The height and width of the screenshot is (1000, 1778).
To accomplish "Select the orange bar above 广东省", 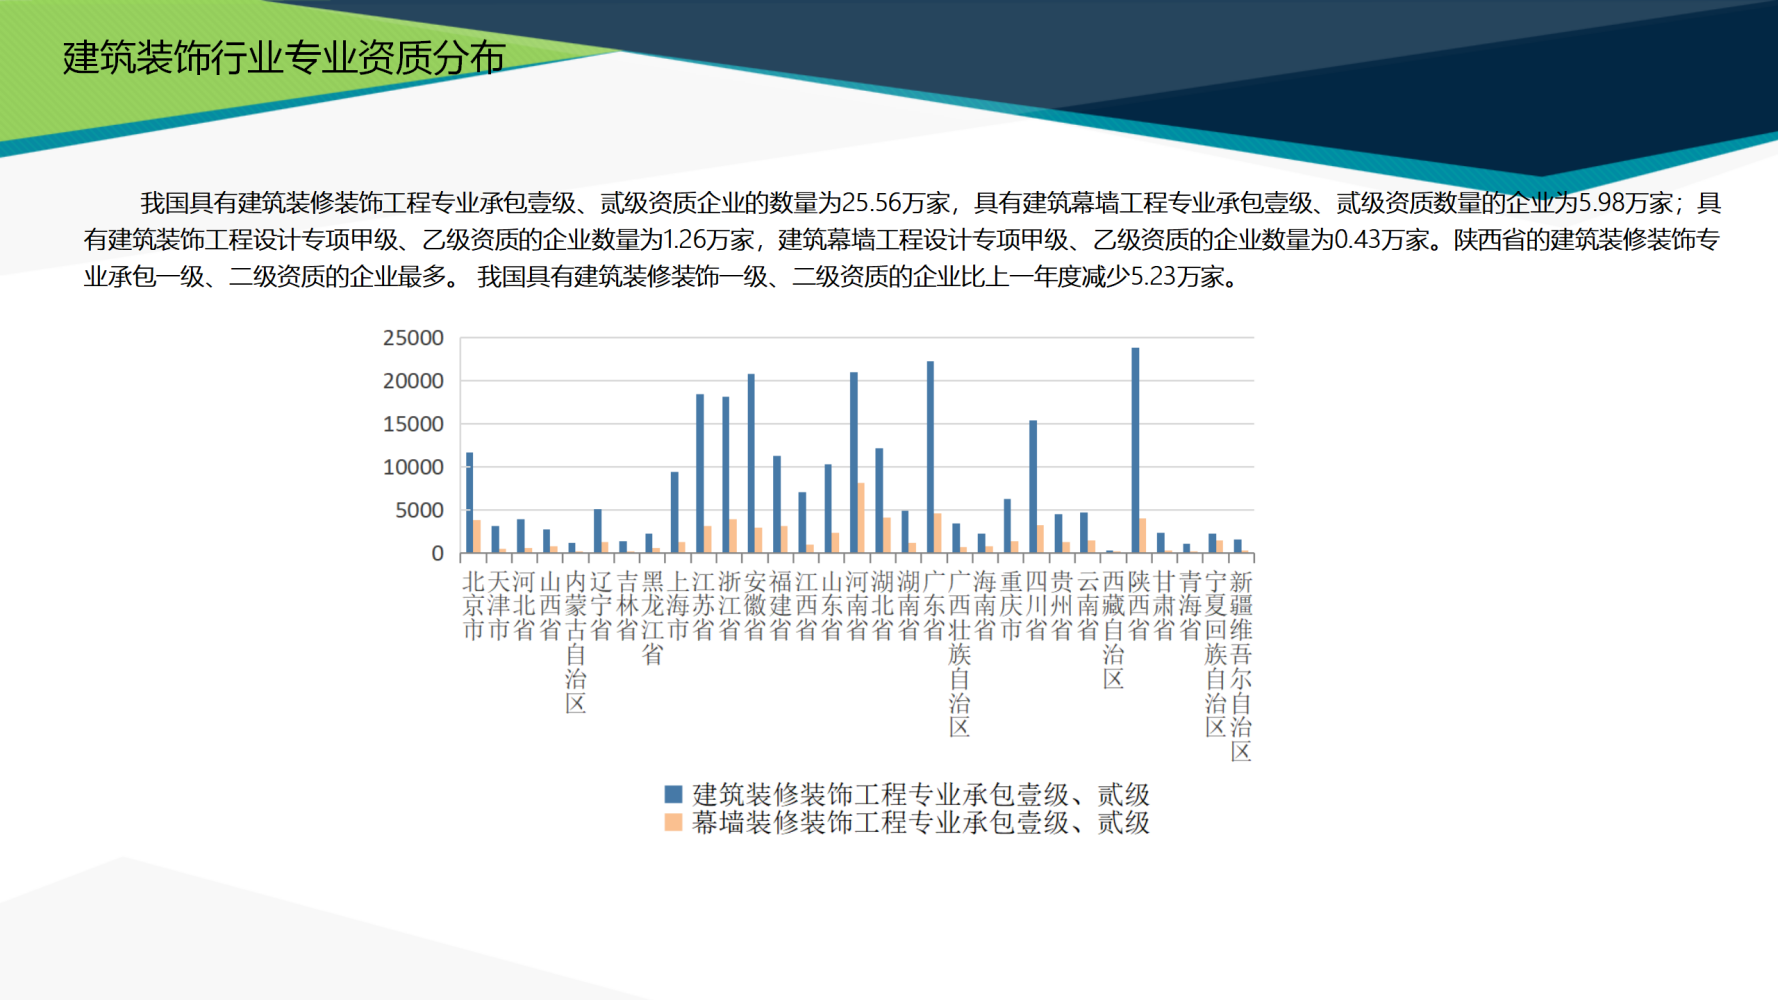I will pyautogui.click(x=938, y=534).
